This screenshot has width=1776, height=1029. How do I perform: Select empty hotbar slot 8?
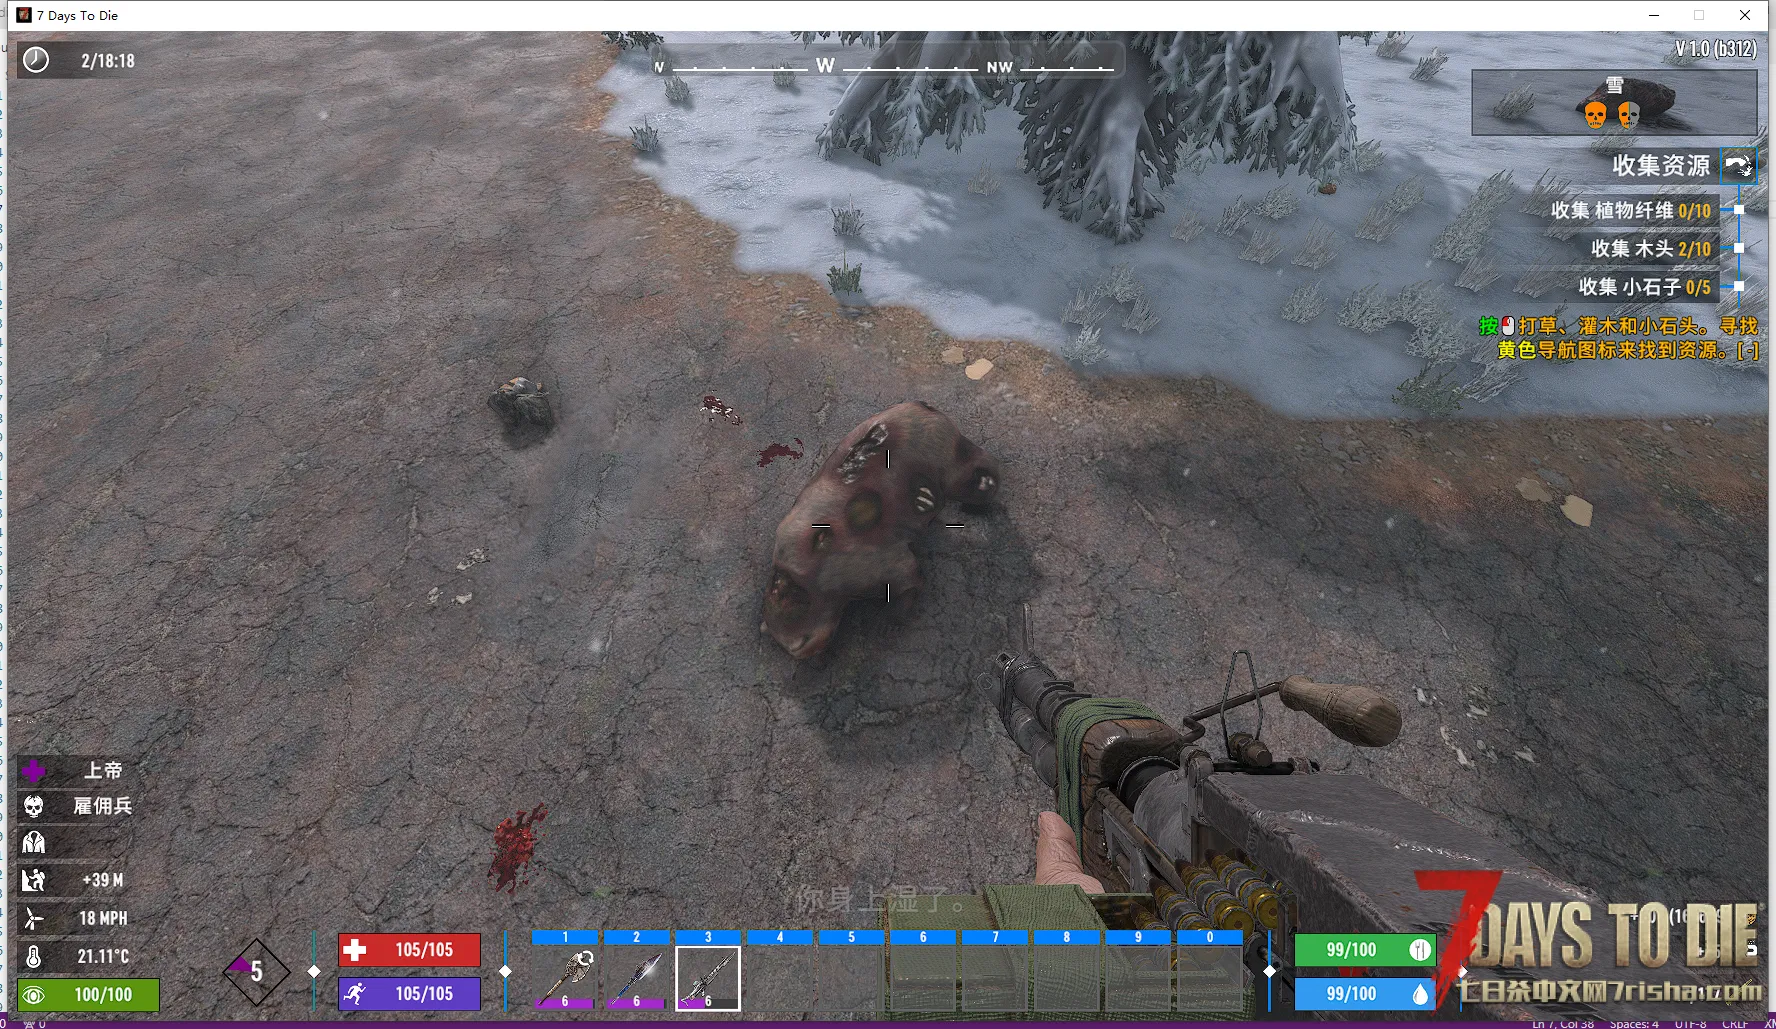point(1067,978)
